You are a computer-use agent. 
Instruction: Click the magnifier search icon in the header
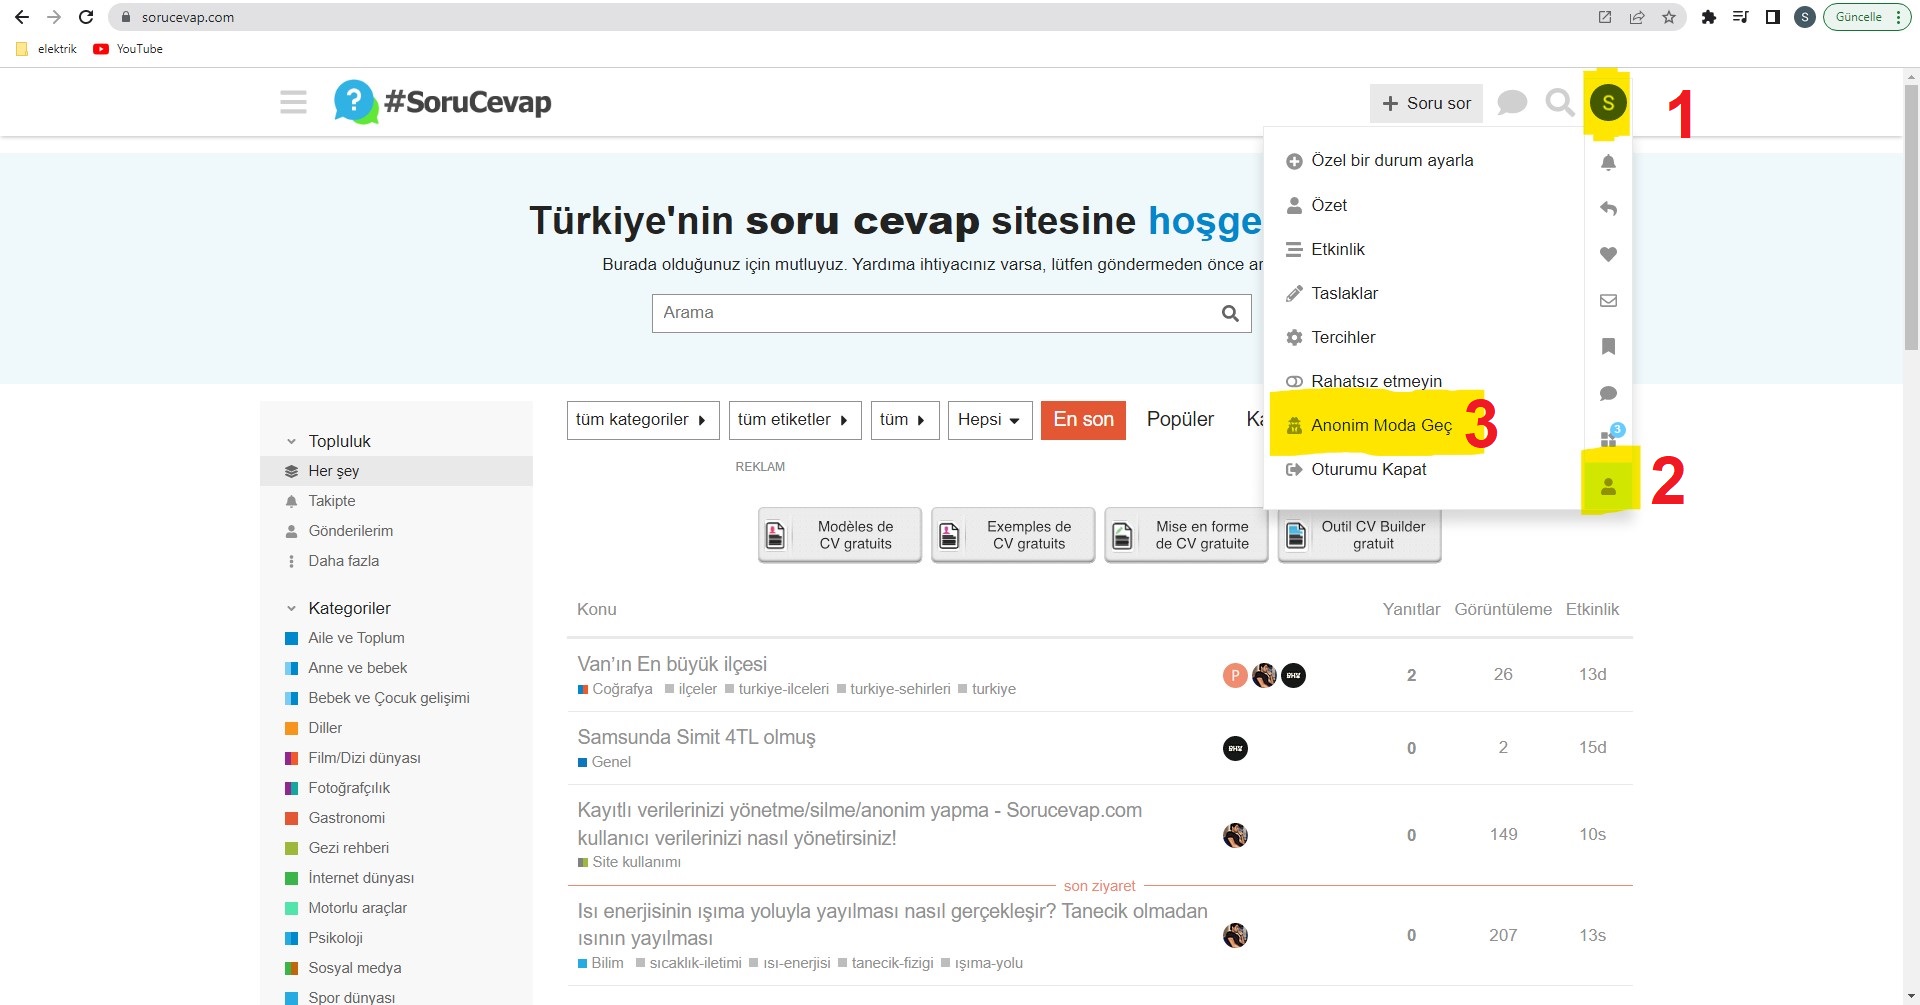point(1559,101)
